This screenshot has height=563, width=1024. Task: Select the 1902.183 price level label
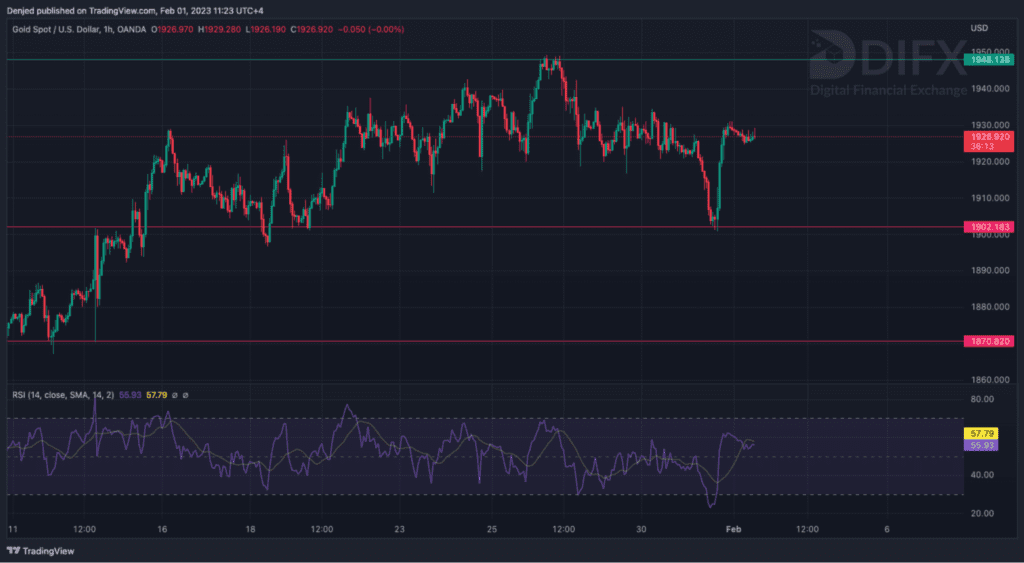(988, 227)
